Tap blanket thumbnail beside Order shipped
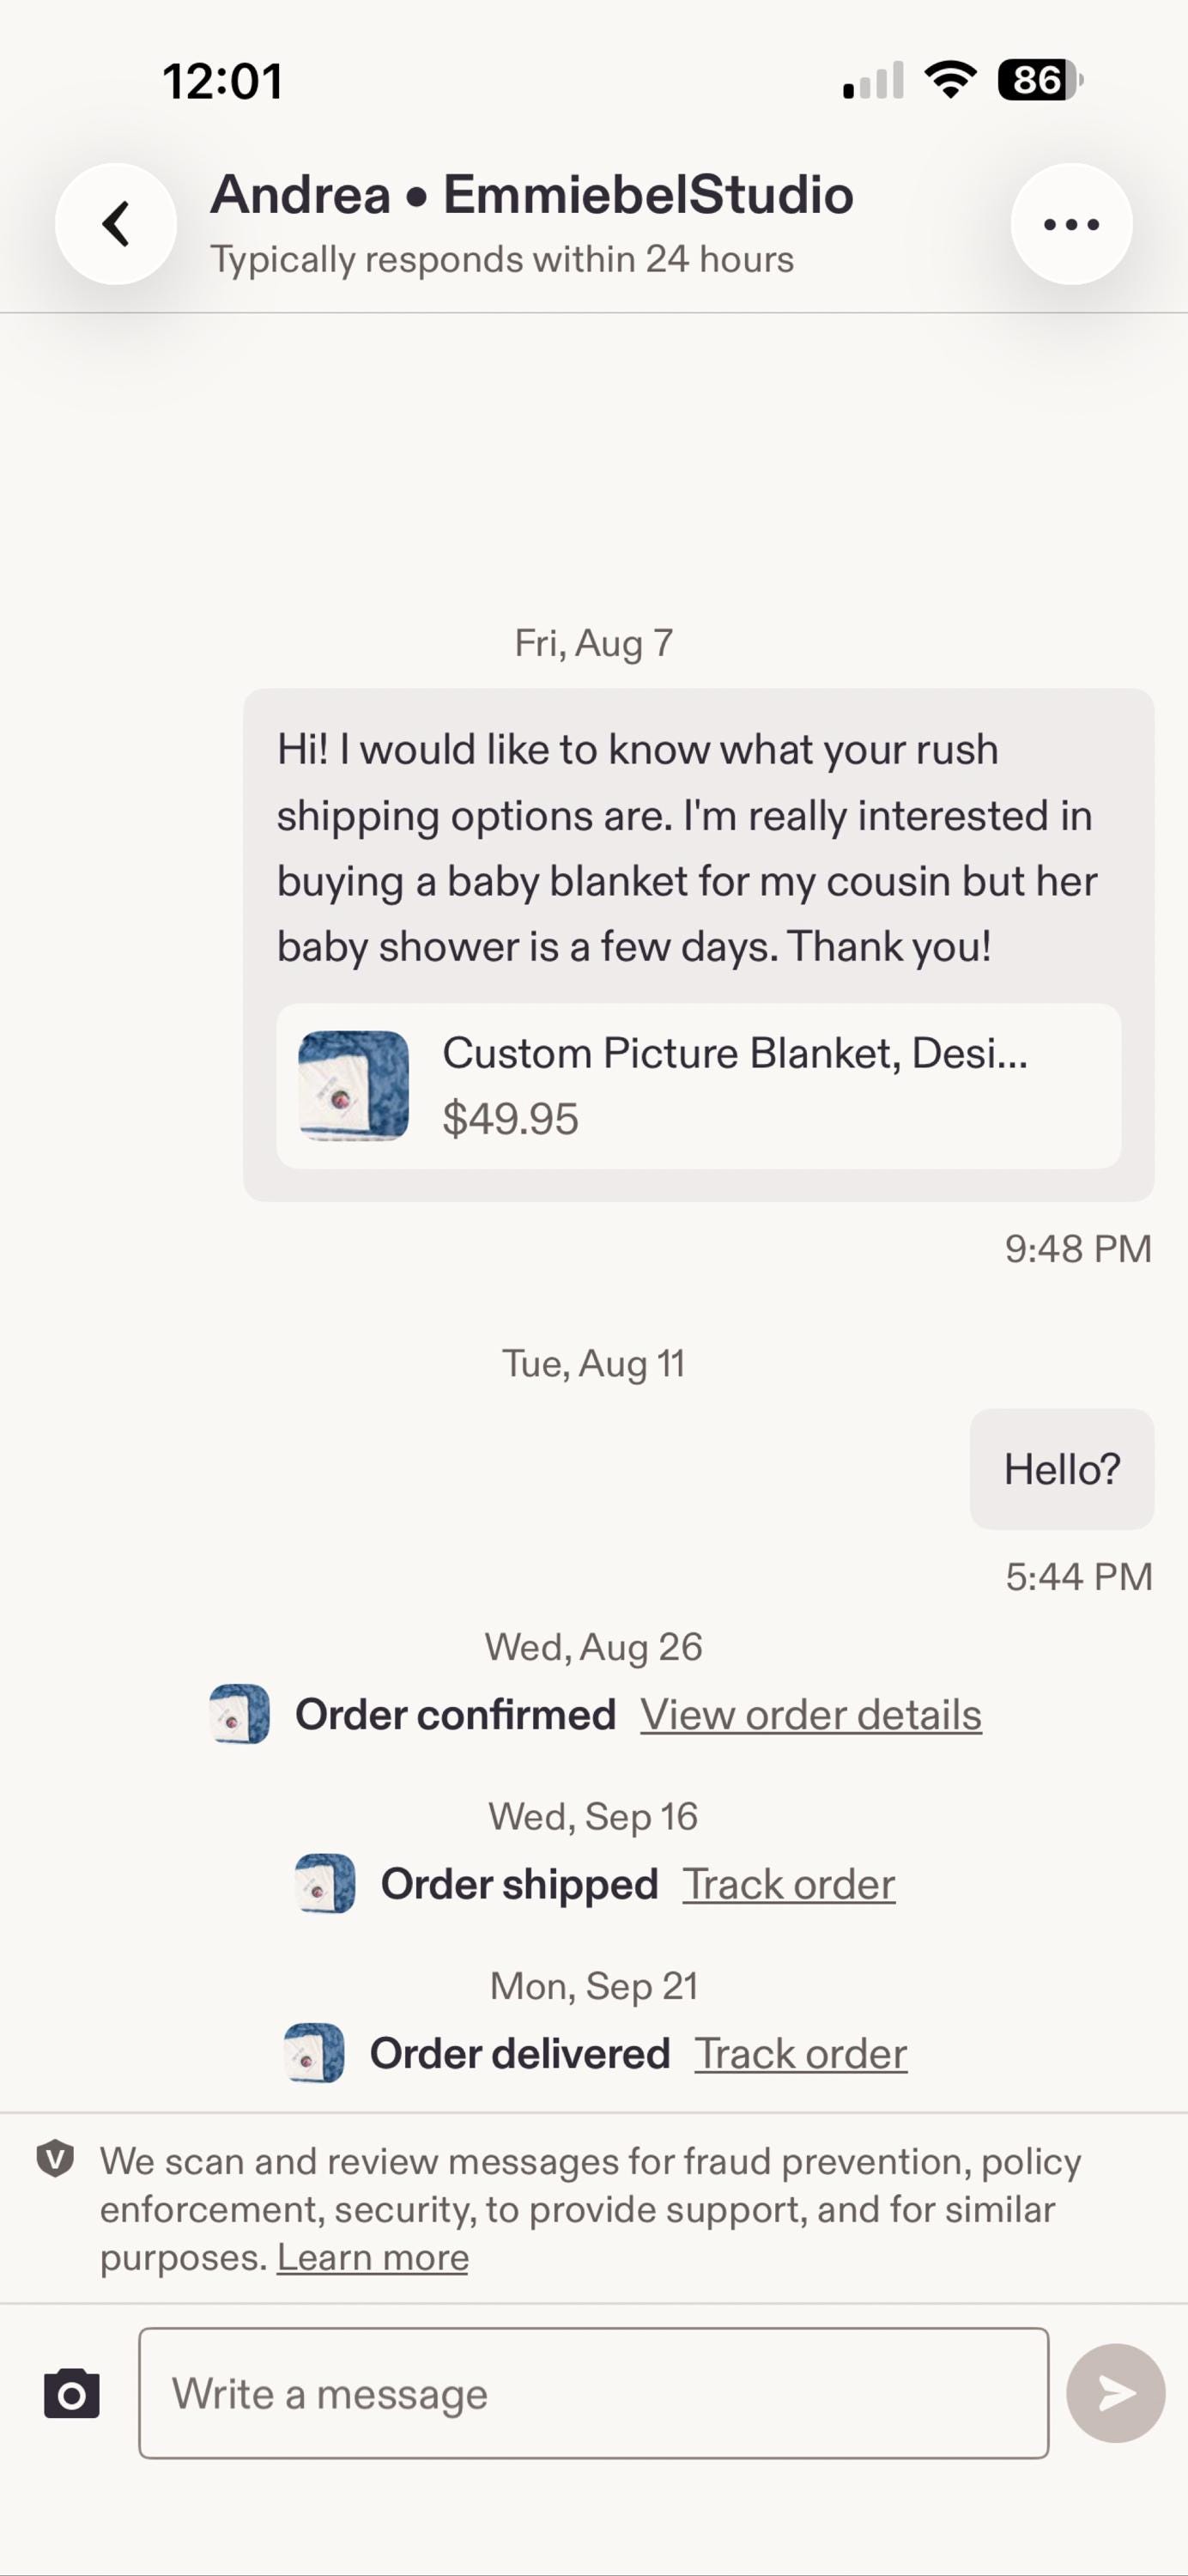Screen dimensions: 1188x2576 [326, 1883]
